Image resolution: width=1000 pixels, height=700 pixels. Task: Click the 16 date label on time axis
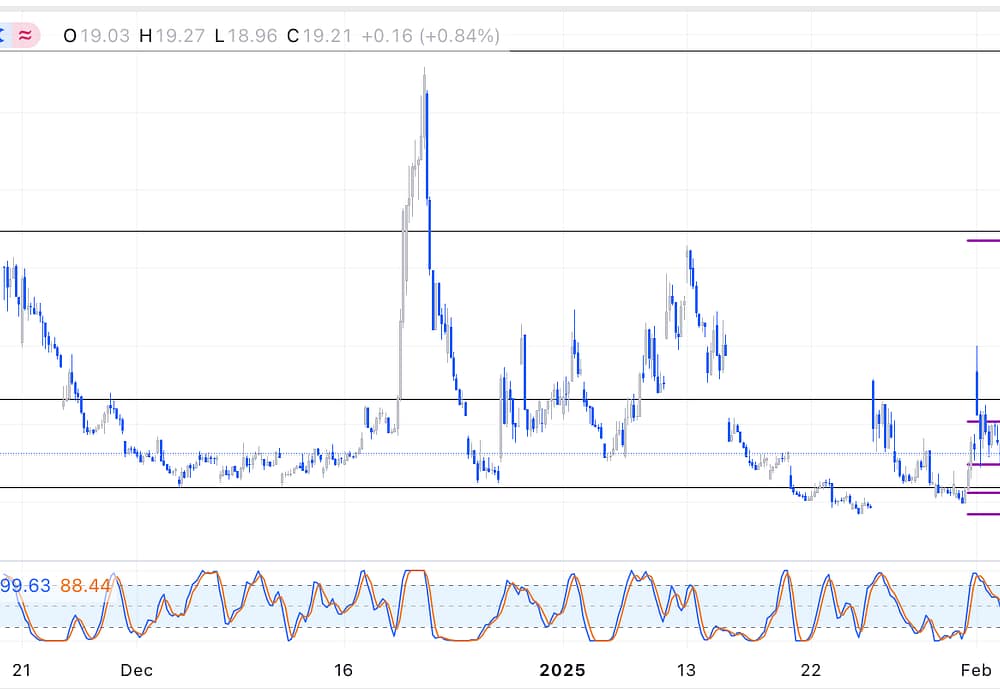343,669
